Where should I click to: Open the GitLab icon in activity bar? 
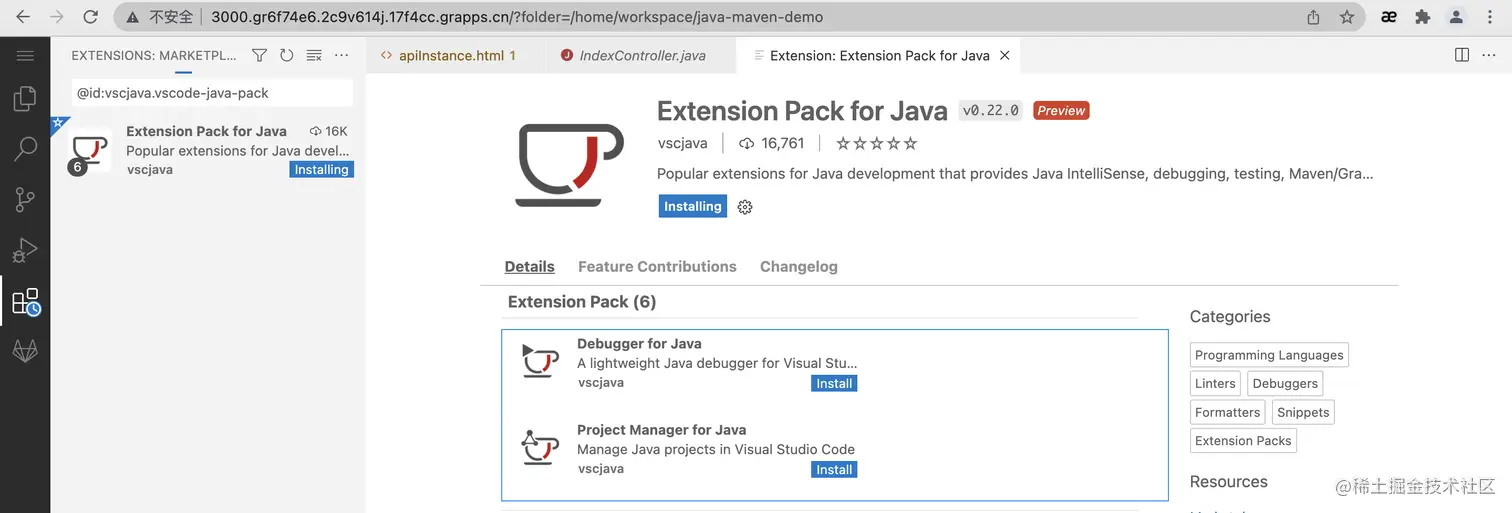[x=25, y=351]
